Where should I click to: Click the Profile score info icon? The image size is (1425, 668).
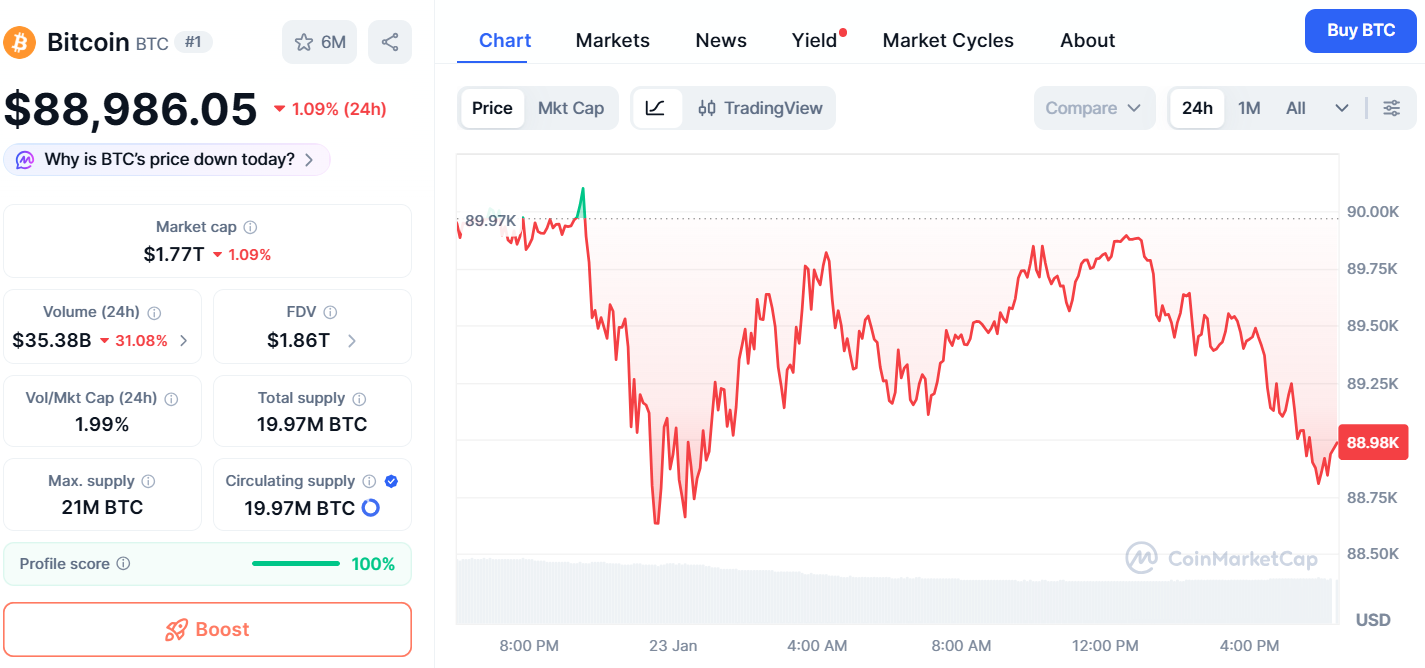tap(123, 564)
